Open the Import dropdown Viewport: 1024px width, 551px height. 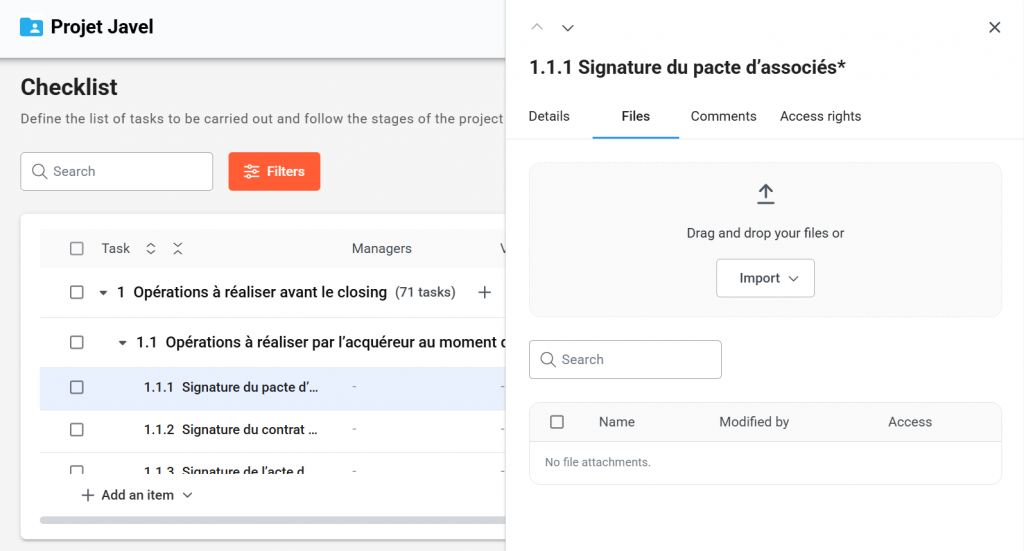coord(765,279)
